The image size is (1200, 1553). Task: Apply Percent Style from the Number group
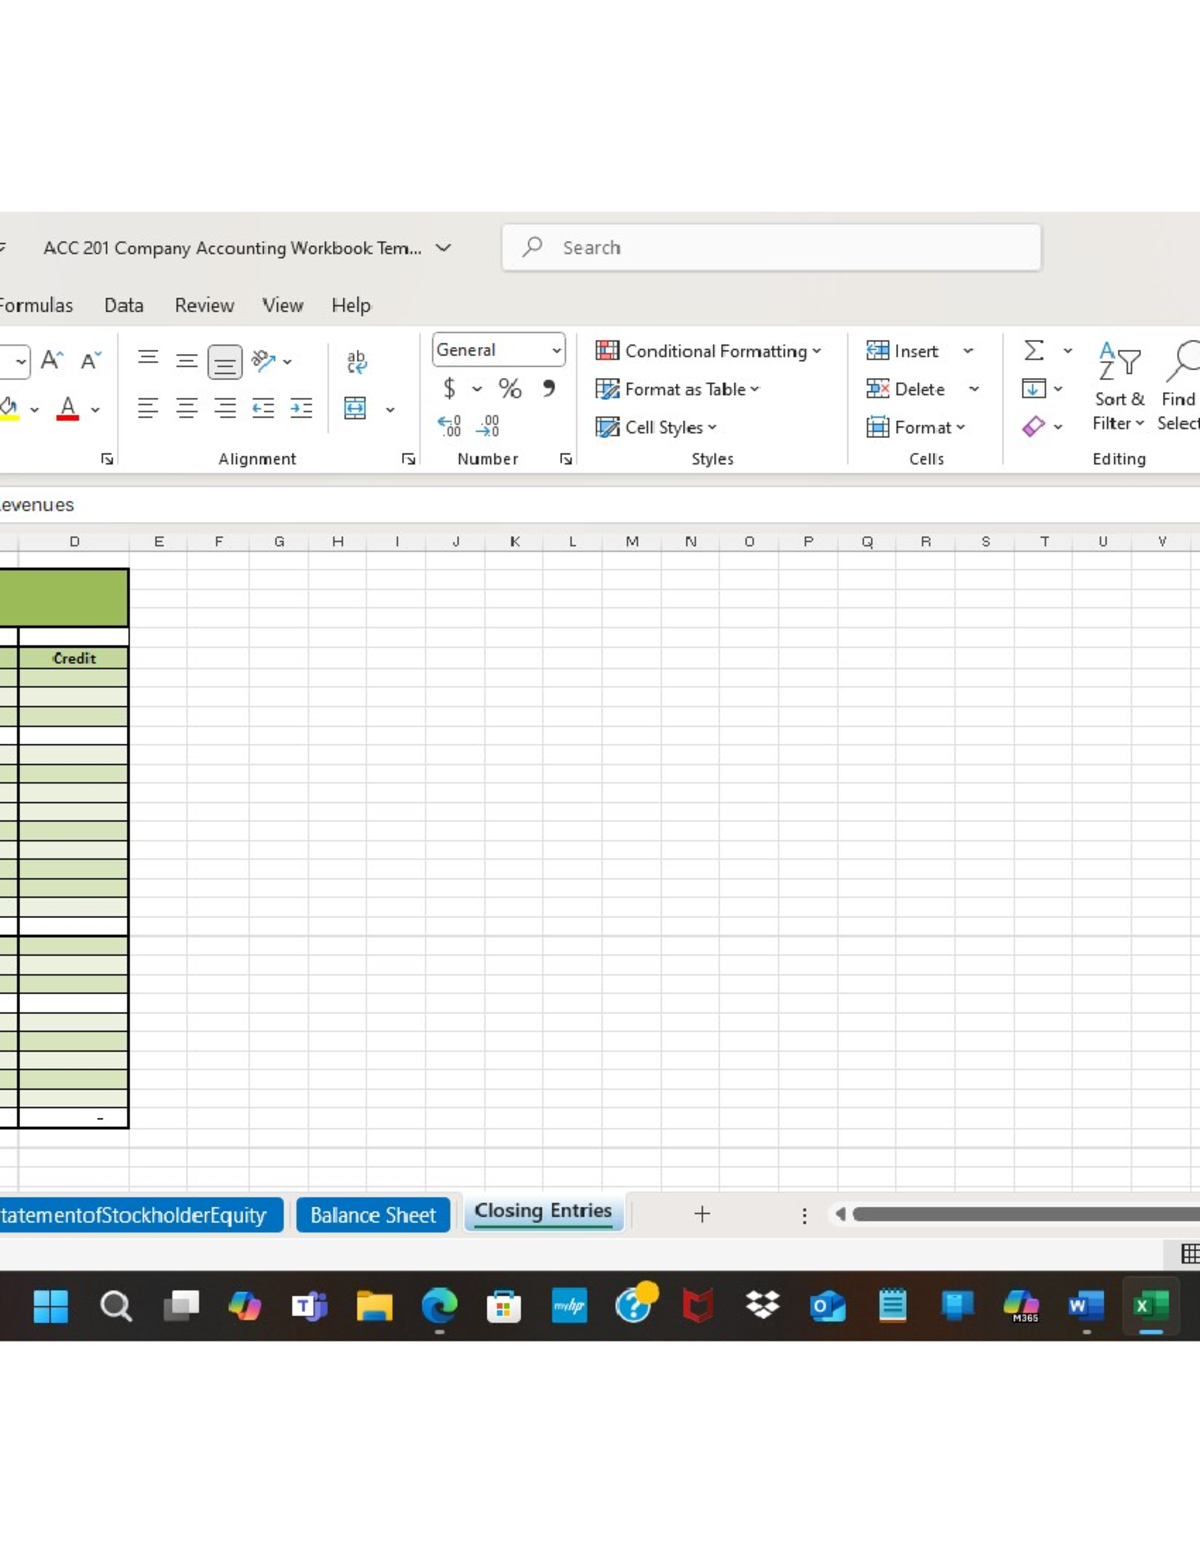pos(510,389)
